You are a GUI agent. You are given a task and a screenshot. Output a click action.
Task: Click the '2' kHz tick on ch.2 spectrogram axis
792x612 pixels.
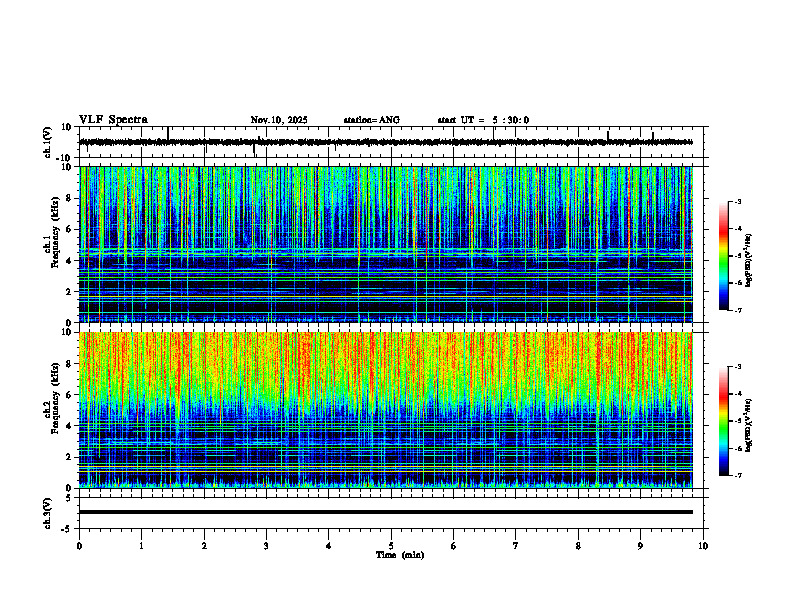(x=70, y=457)
